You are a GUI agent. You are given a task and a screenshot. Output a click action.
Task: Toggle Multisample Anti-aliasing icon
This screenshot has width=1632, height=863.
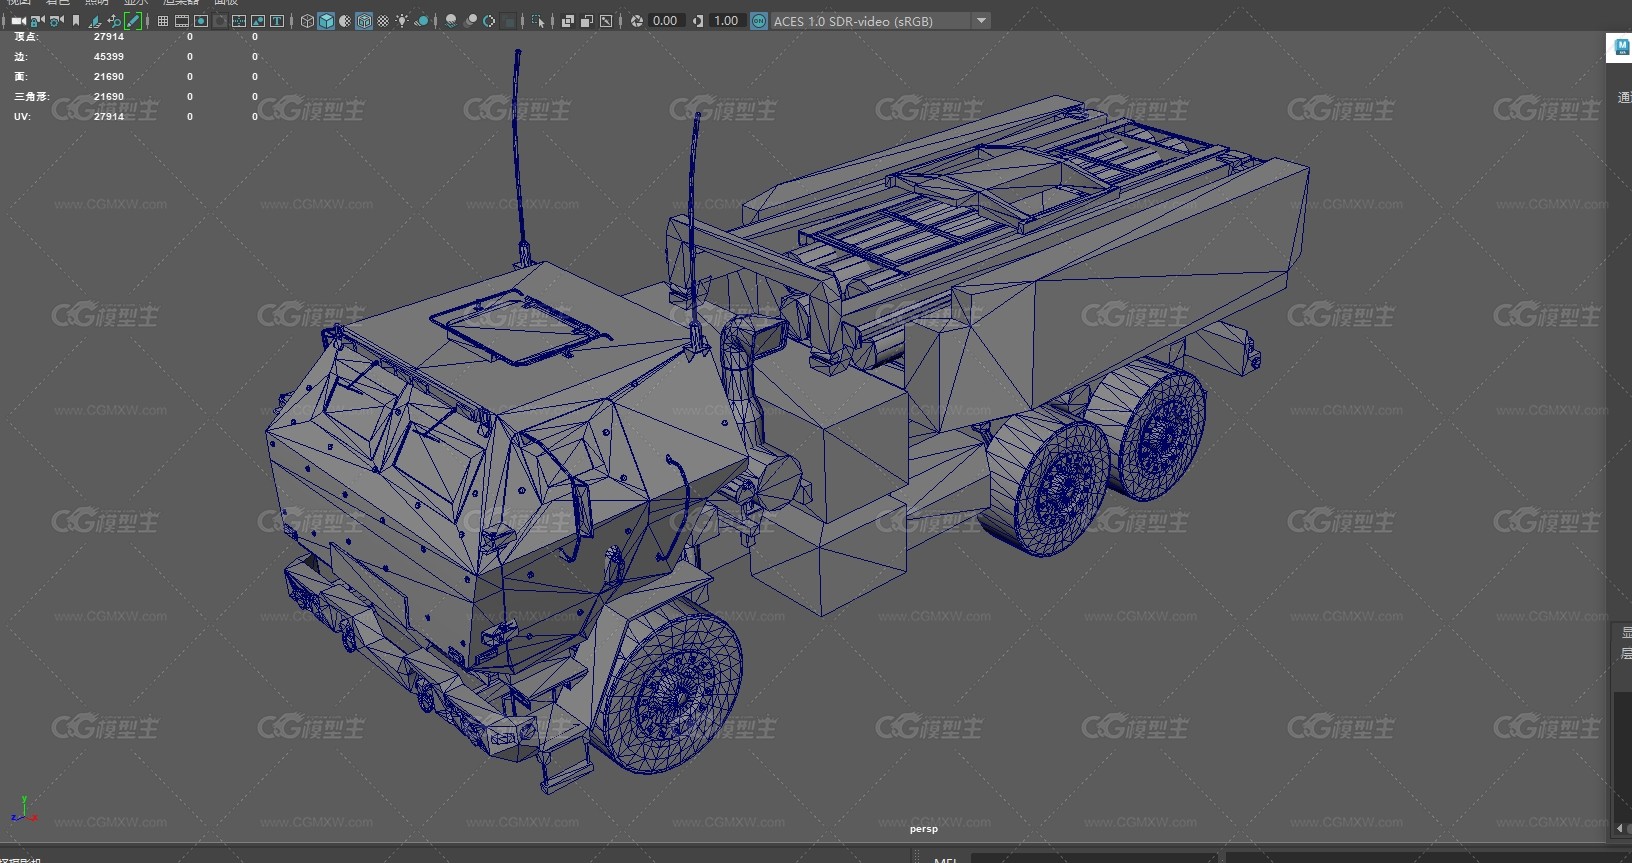489,21
